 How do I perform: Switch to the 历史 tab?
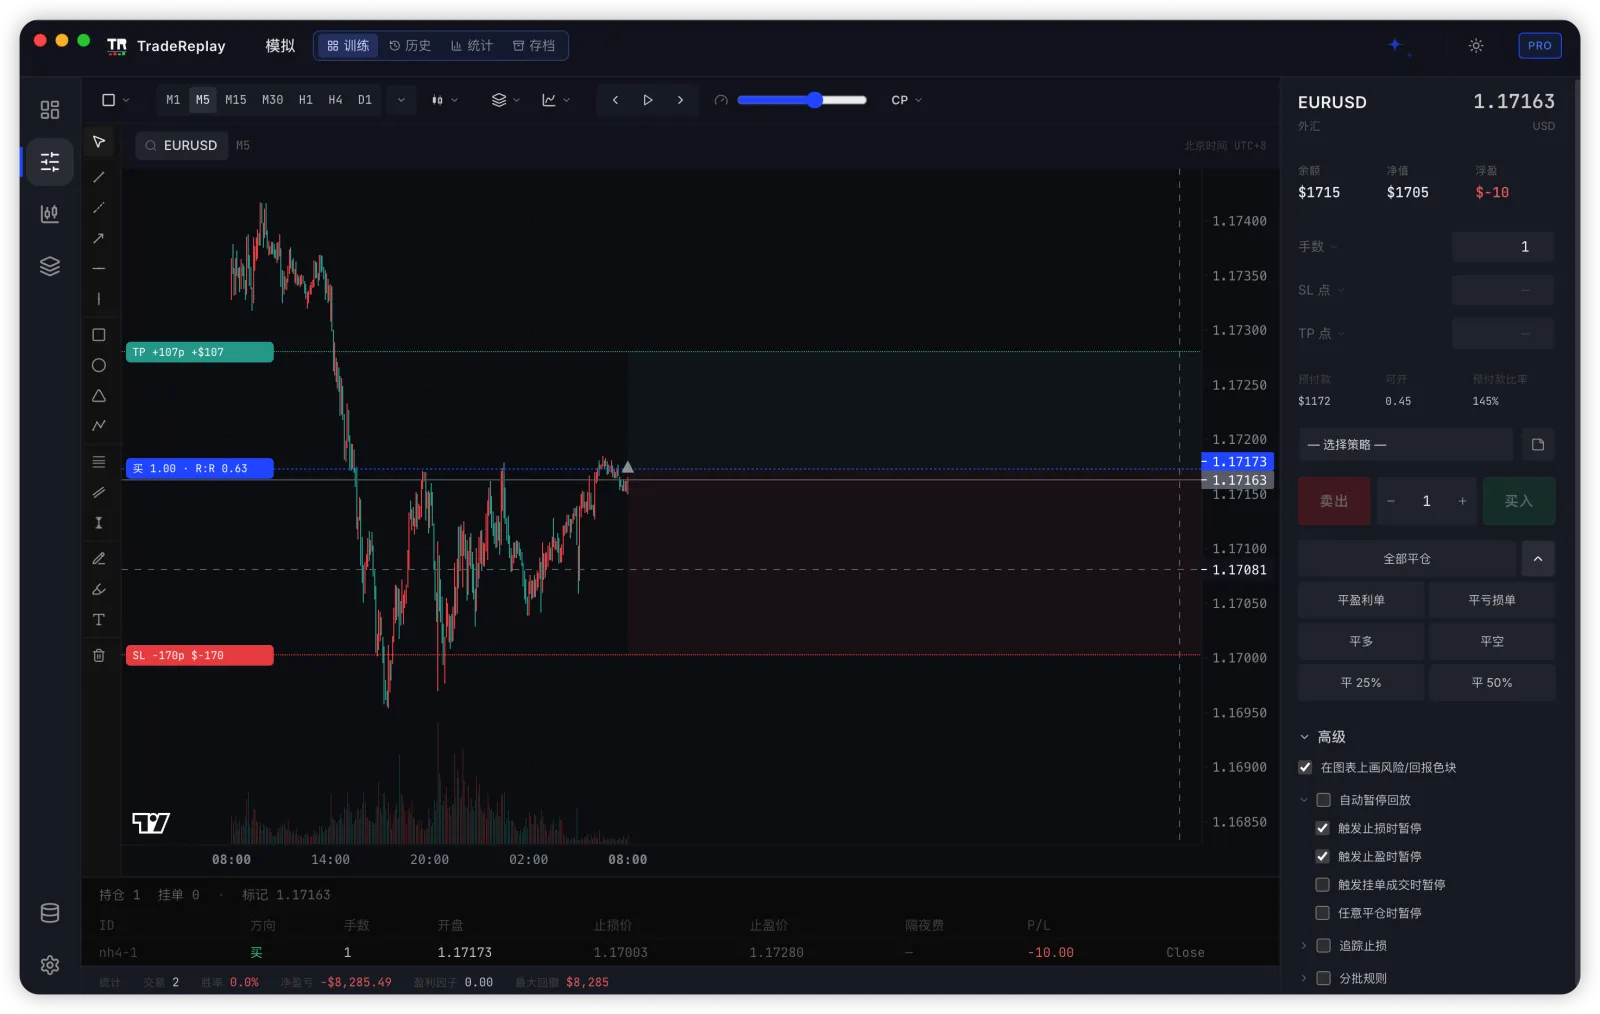[410, 46]
